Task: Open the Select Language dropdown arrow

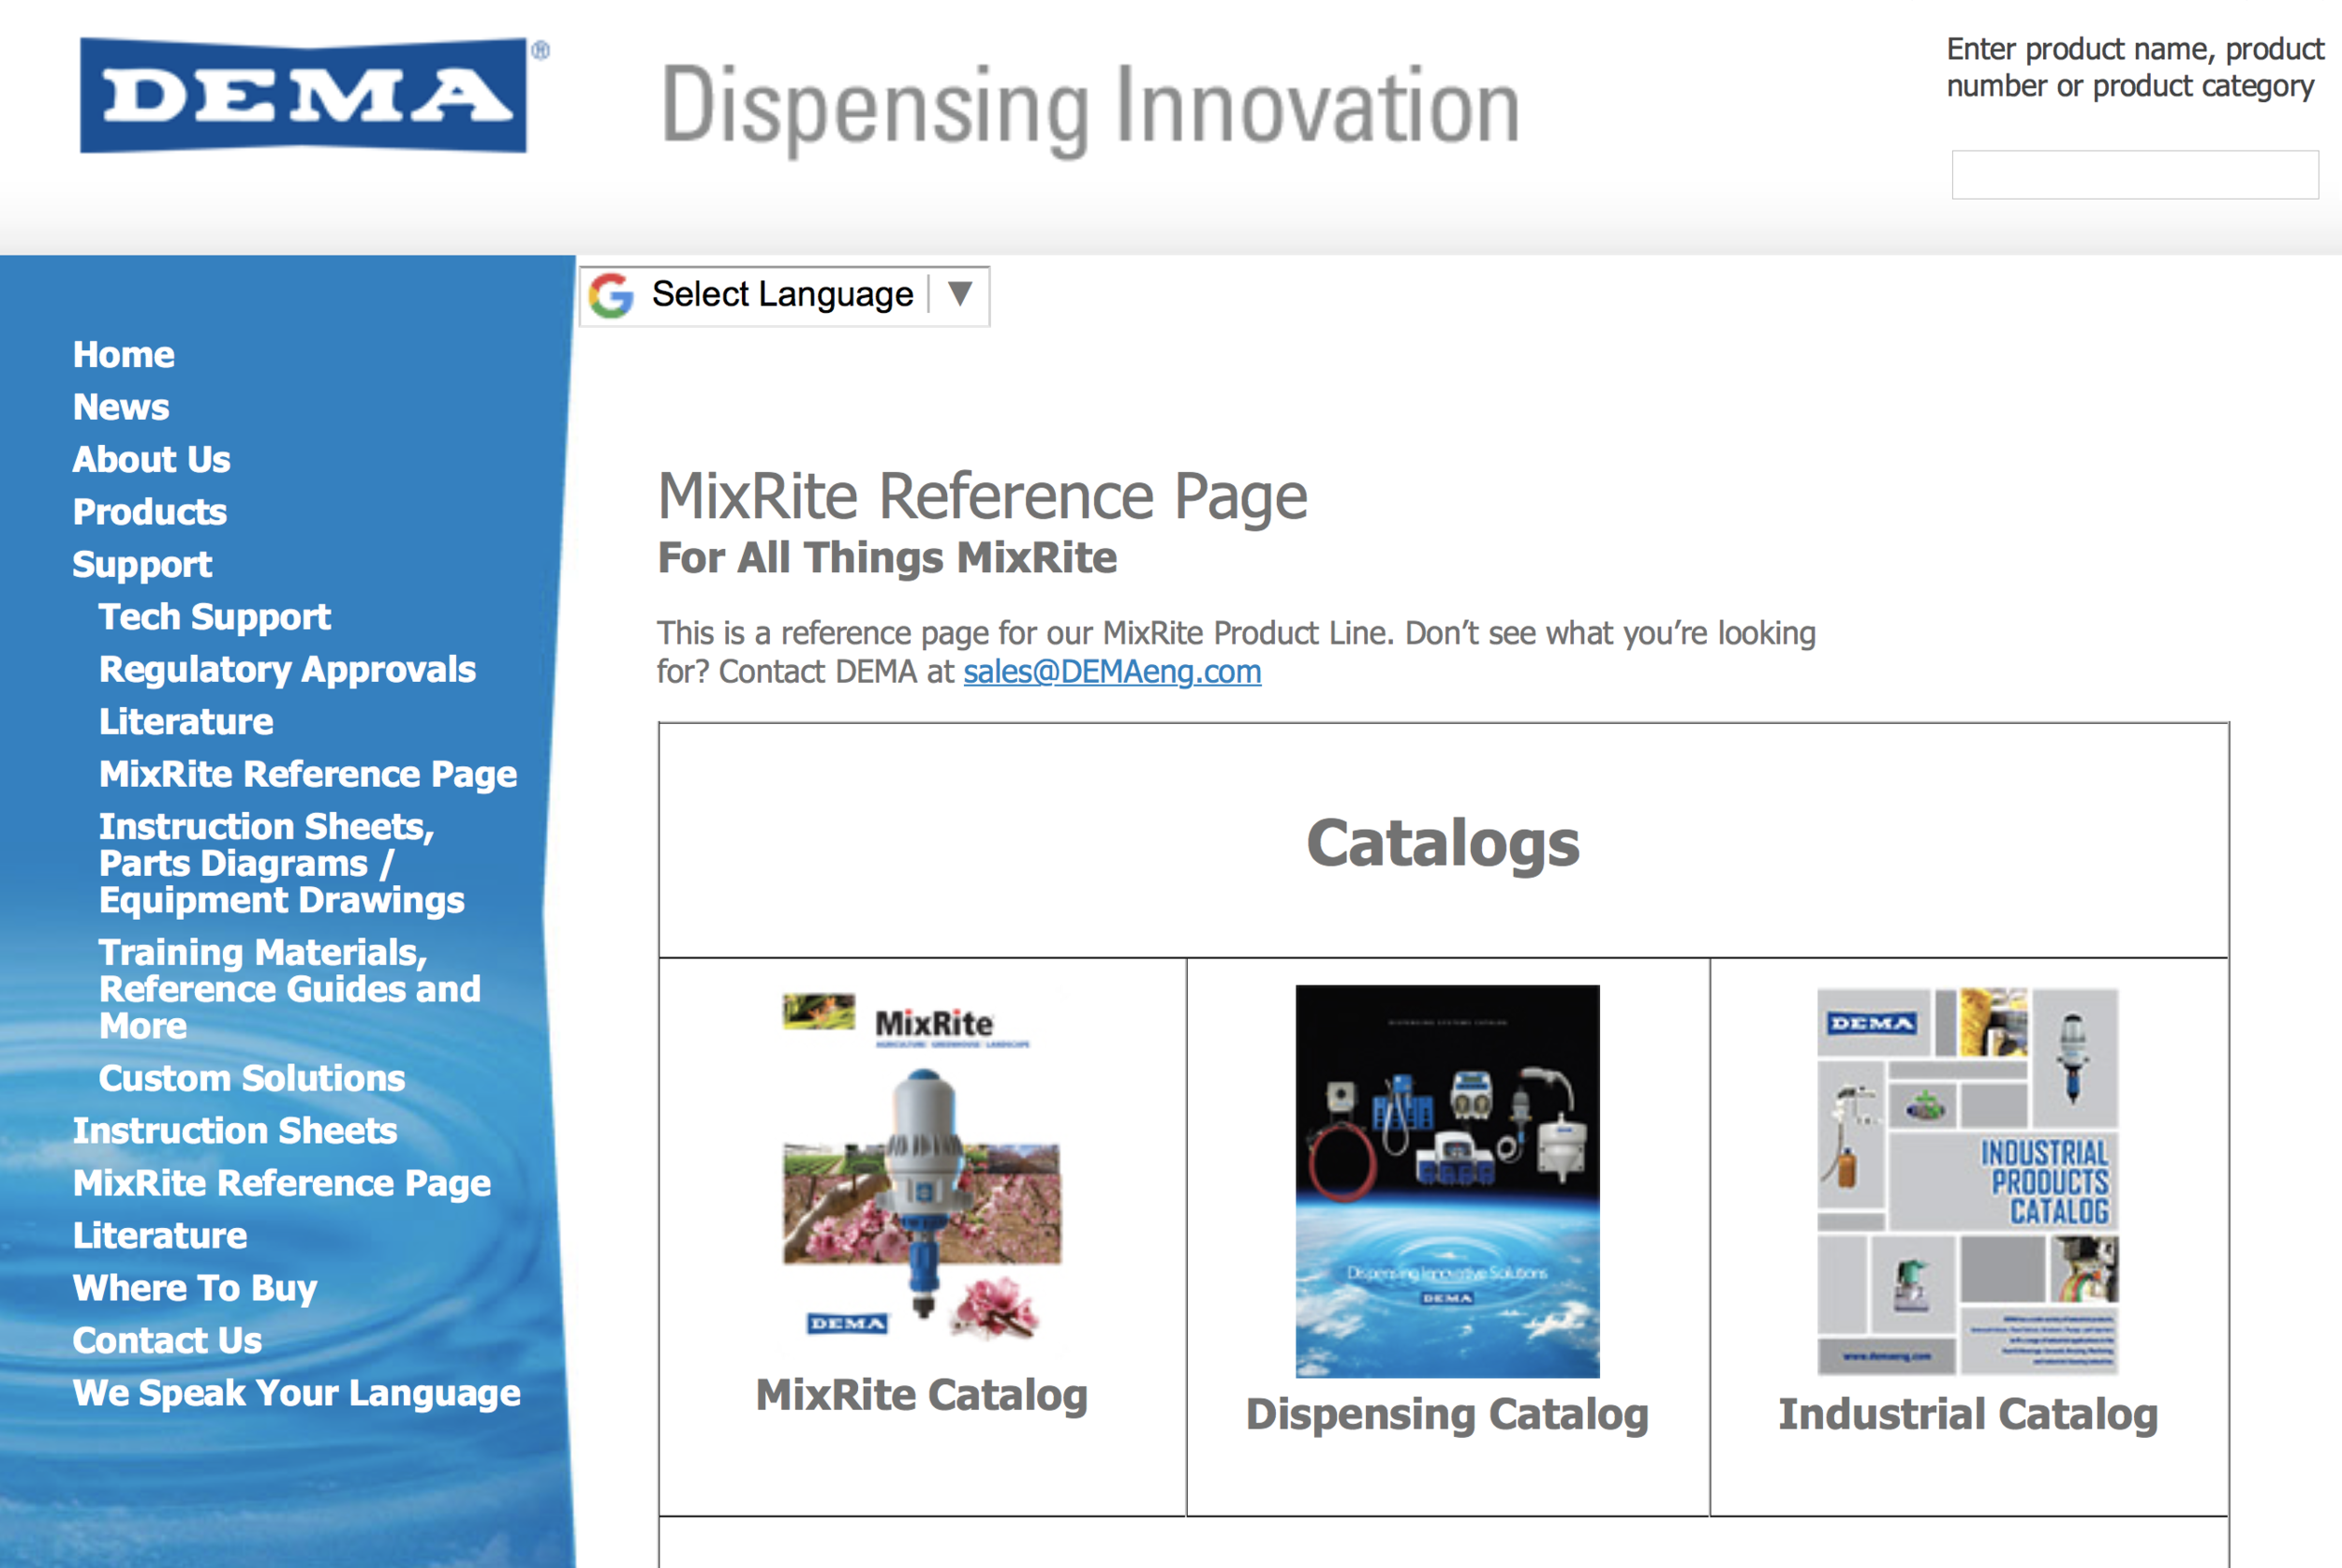Action: tap(960, 294)
